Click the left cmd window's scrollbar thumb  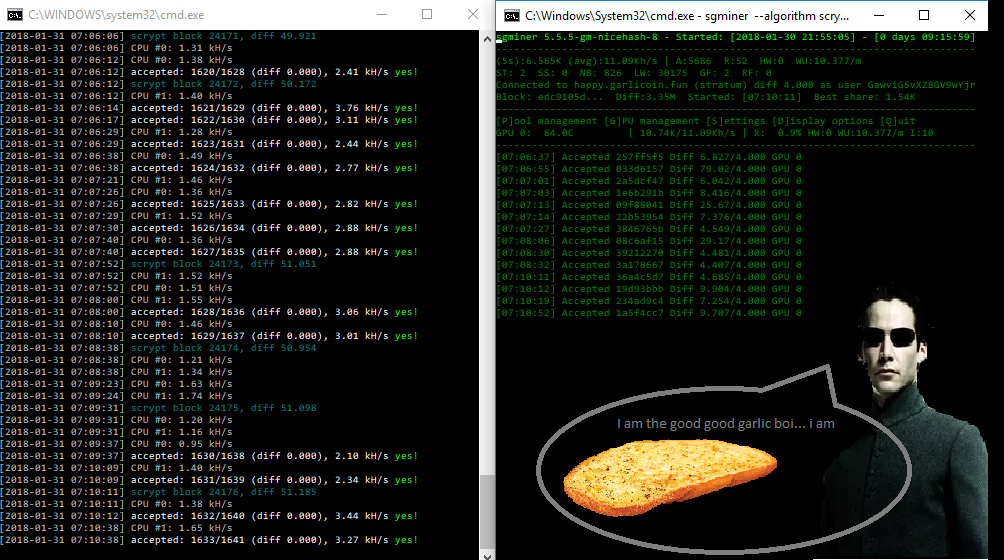tap(487, 511)
